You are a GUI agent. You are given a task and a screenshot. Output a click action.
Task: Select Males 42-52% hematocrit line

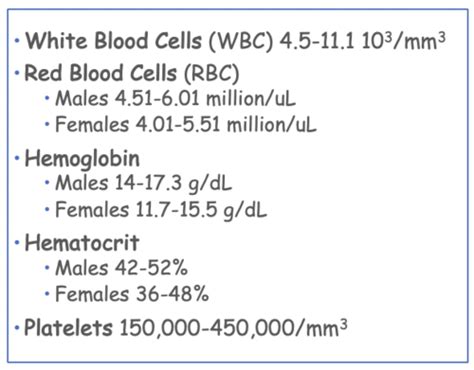pos(121,268)
